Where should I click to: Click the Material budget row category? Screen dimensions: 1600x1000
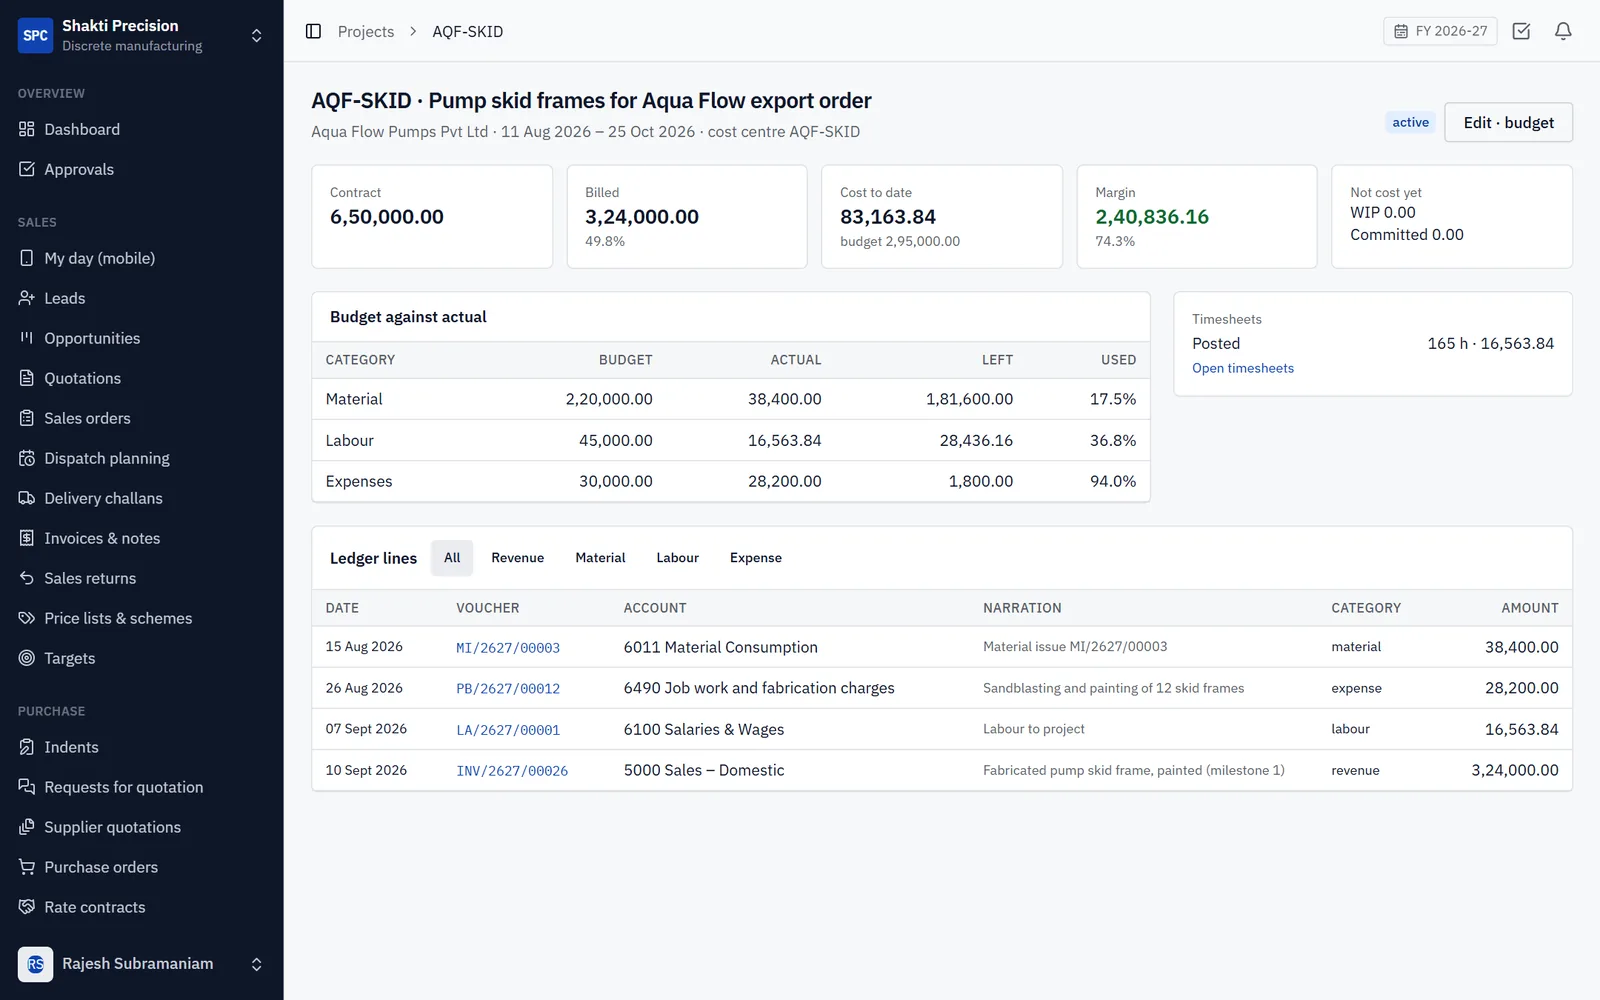click(x=354, y=399)
